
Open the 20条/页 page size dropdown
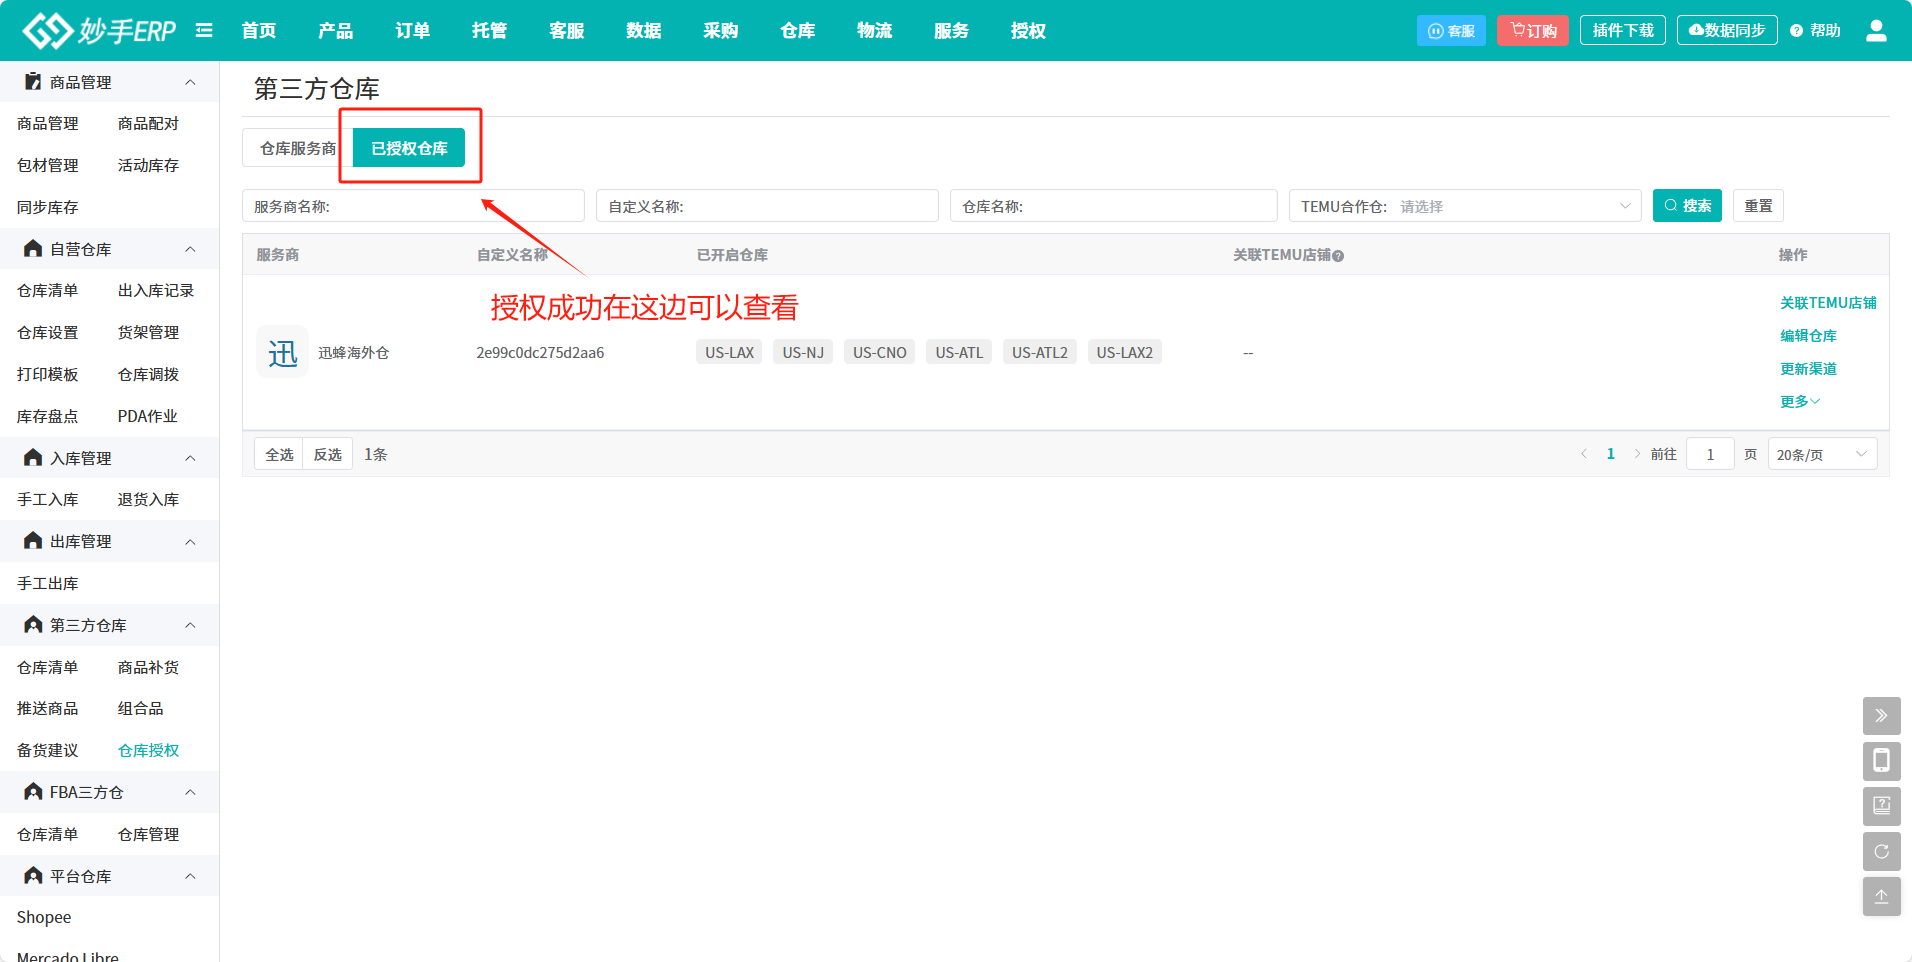pos(1822,454)
